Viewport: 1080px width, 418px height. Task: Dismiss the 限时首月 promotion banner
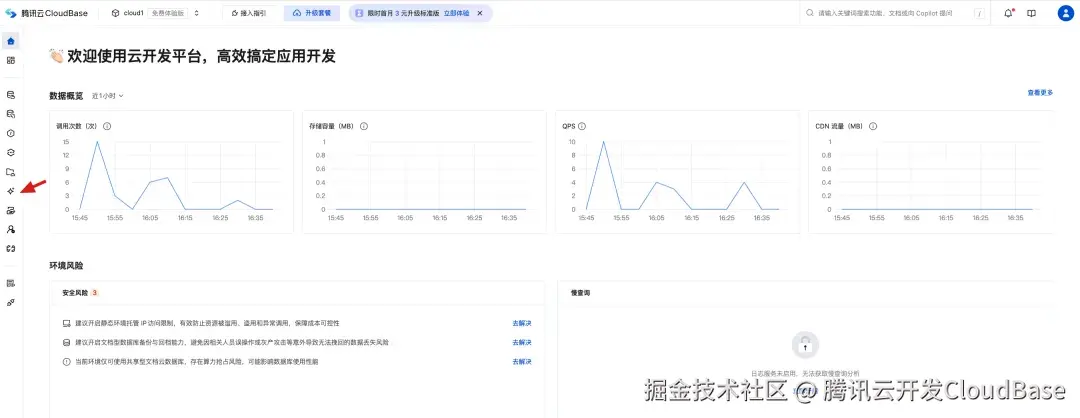(x=479, y=13)
